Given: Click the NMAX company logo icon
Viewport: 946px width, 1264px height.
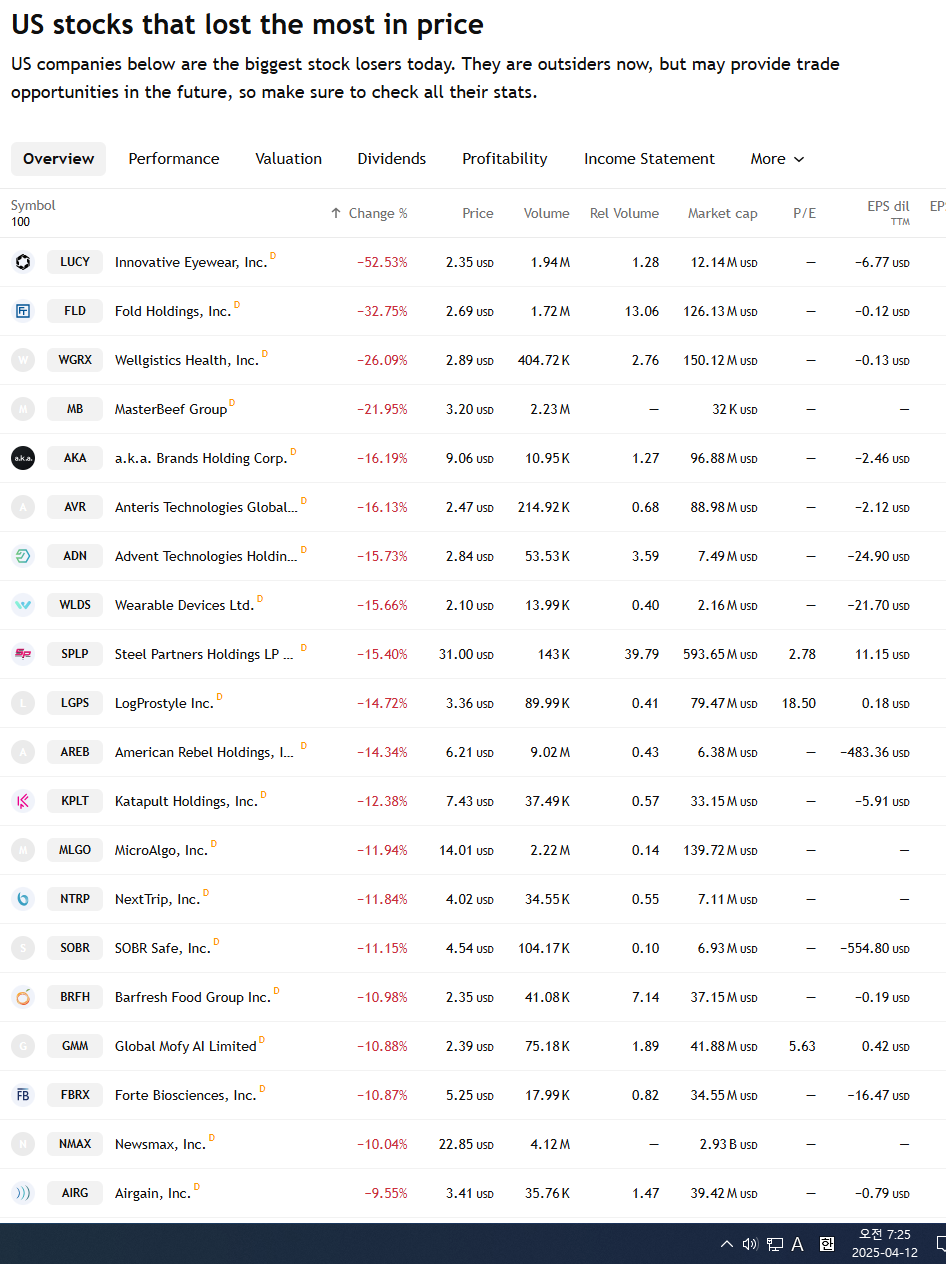Looking at the screenshot, I should (x=23, y=1144).
